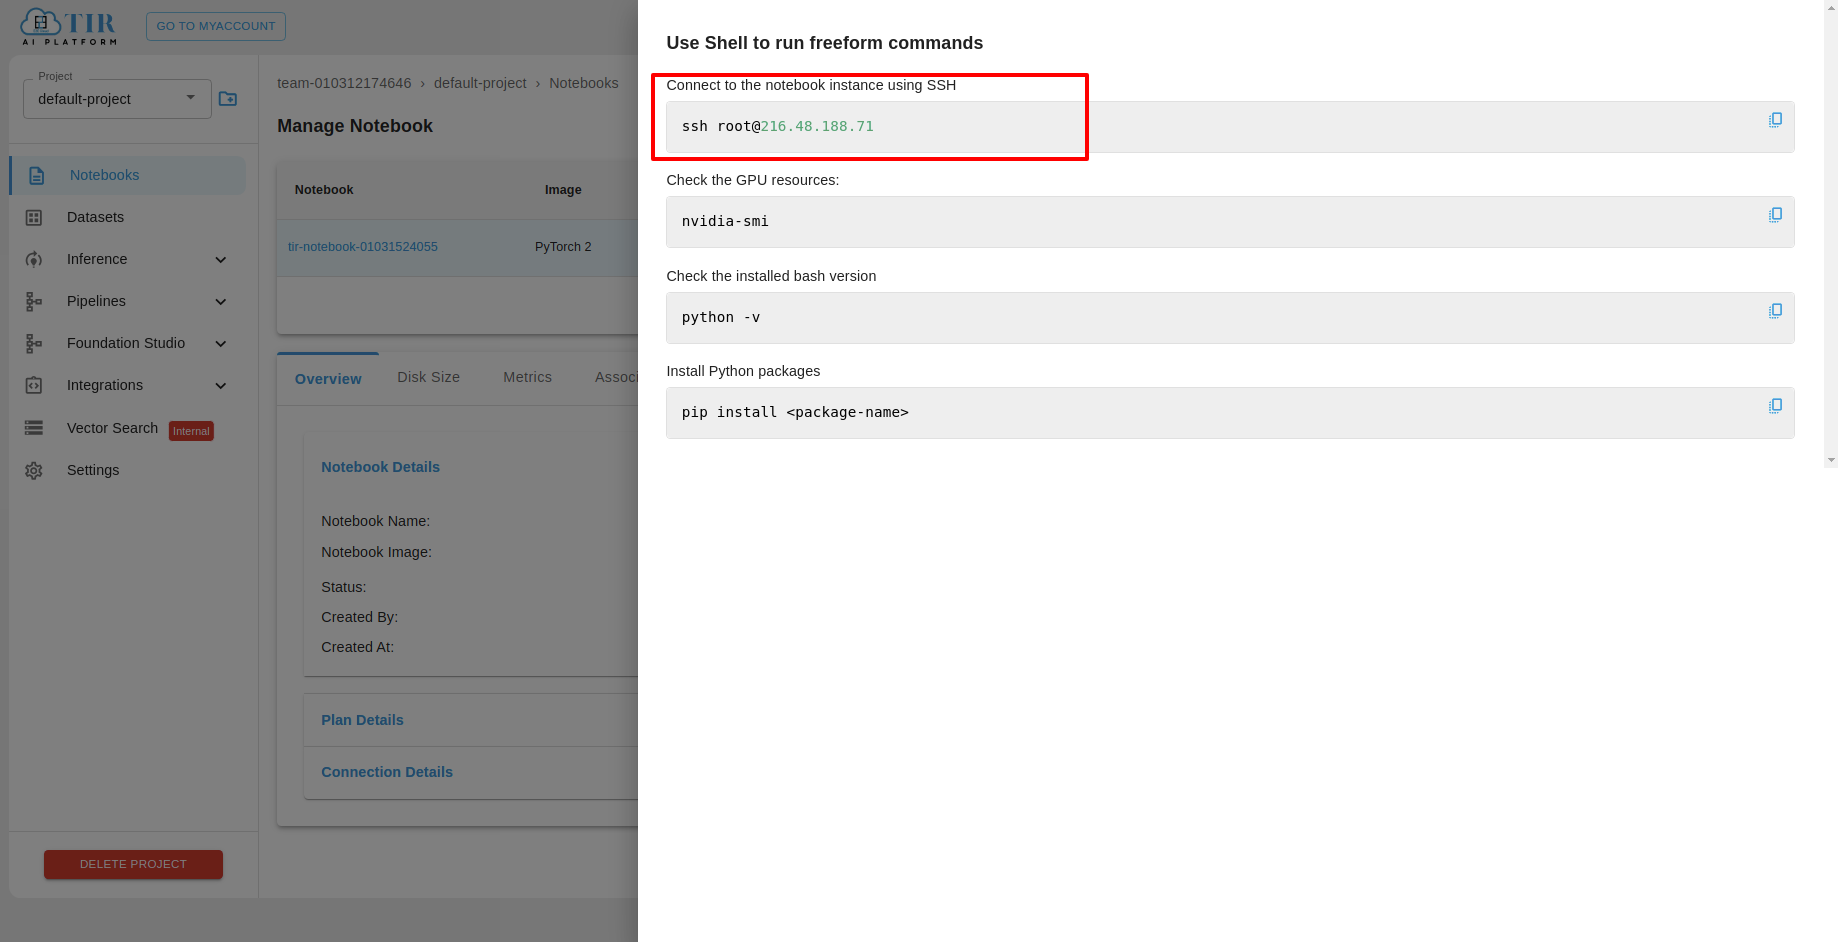Open the Vector Search menu item
The height and width of the screenshot is (942, 1838).
(x=112, y=428)
